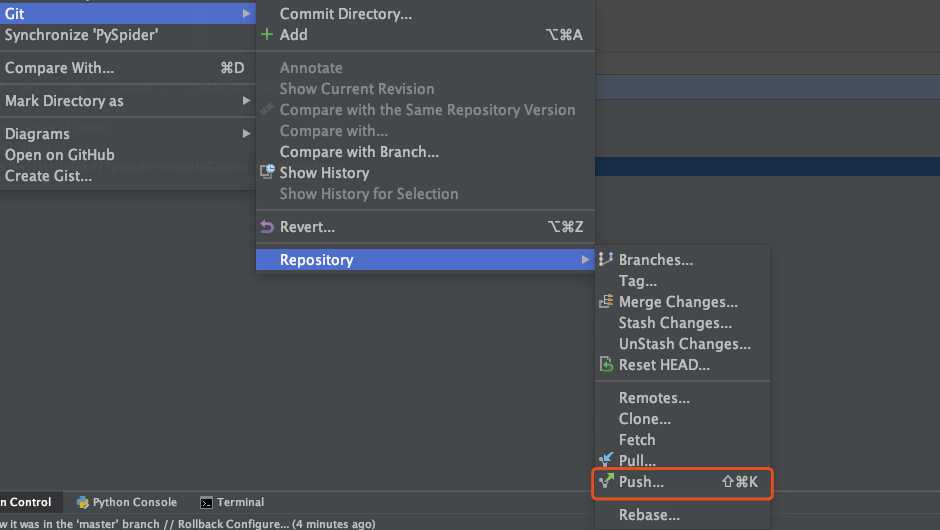
Task: Open the Python Console tab
Action: pyautogui.click(x=134, y=502)
